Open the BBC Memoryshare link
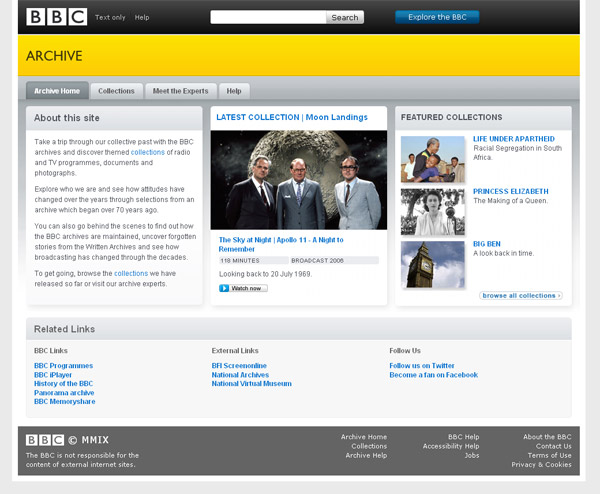This screenshot has height=494, width=600. coord(65,401)
